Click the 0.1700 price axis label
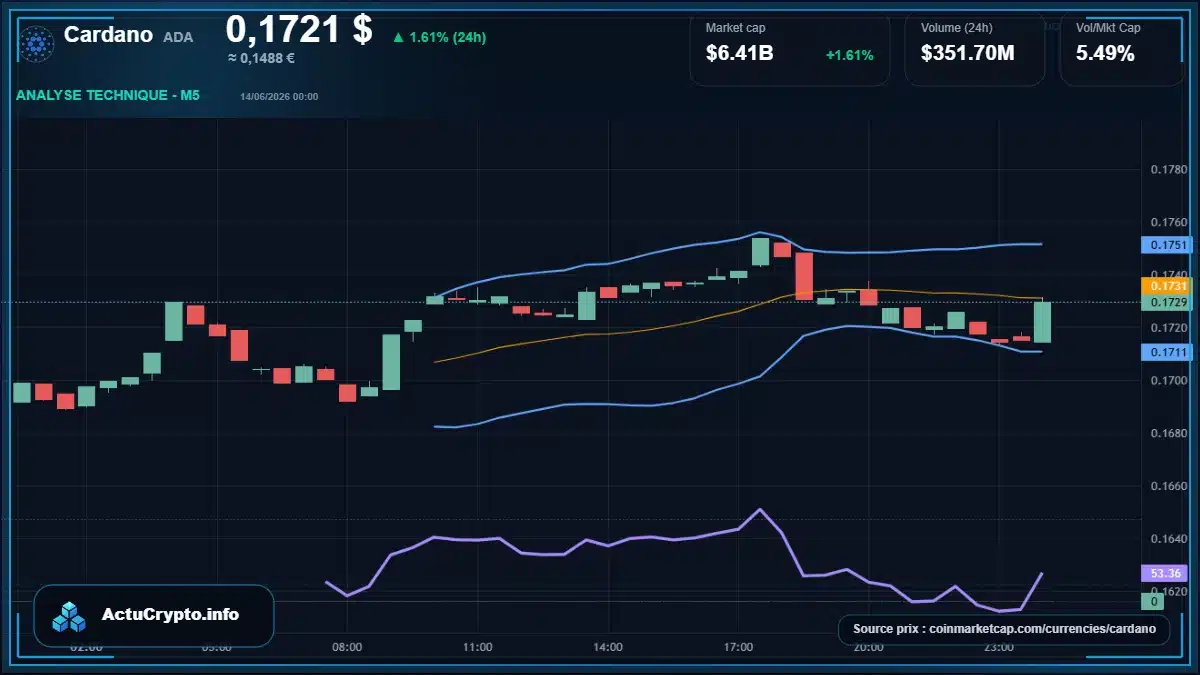This screenshot has width=1200, height=675. (x=1168, y=381)
